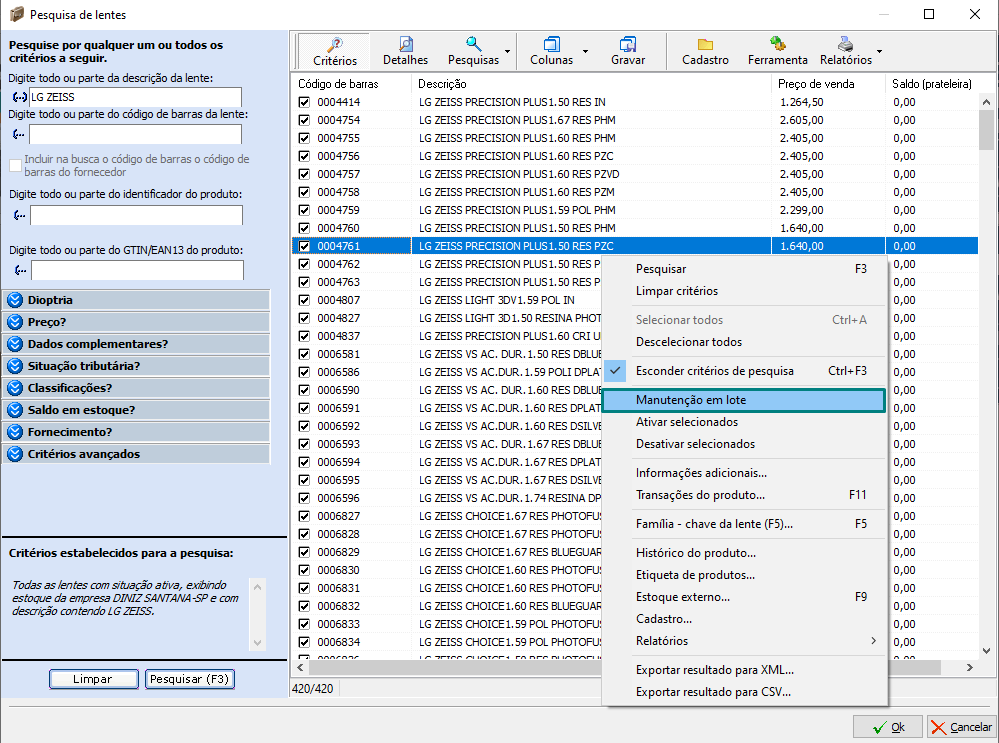This screenshot has height=743, width=999.
Task: Uncheck the checkbox for barcode 0004414
Action: [x=304, y=102]
